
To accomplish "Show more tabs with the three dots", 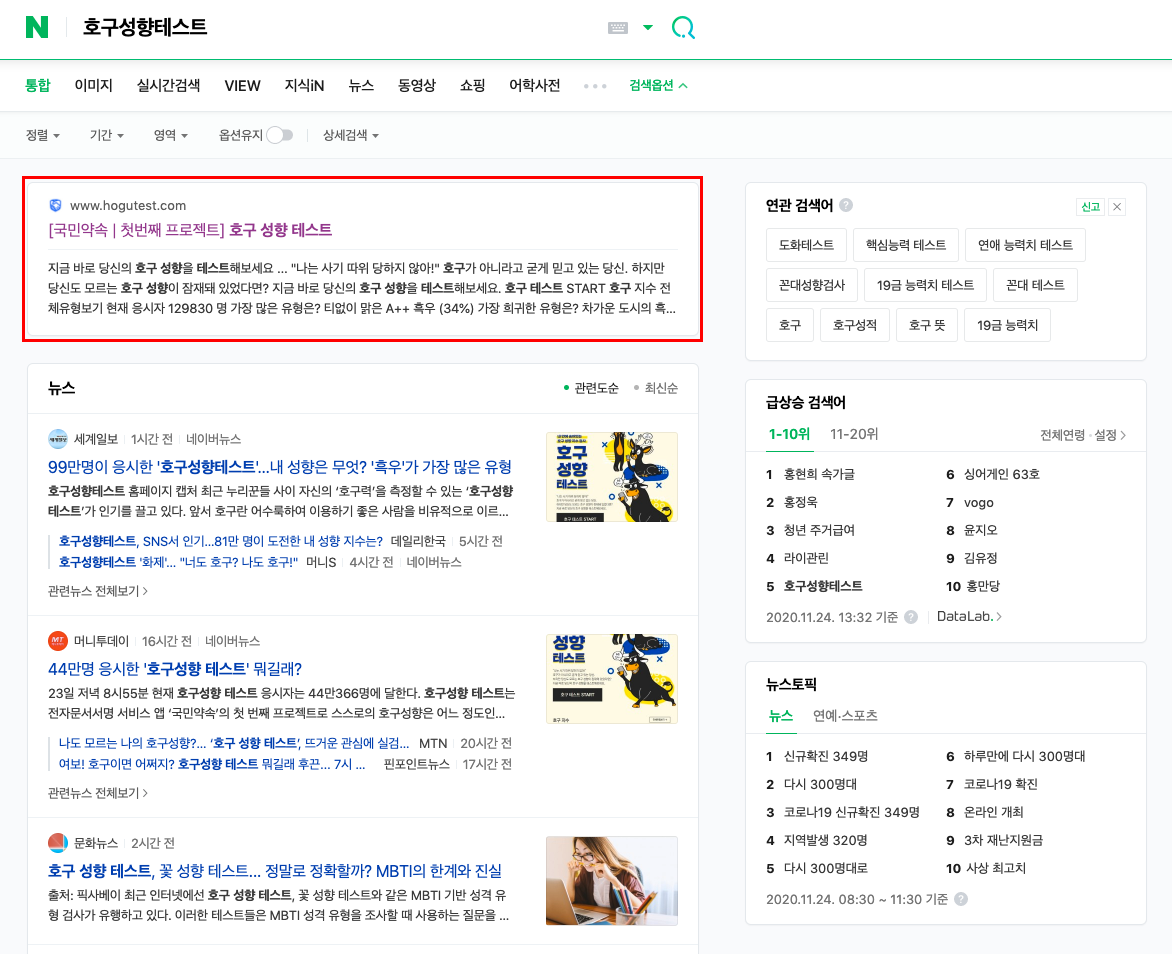I will 595,86.
